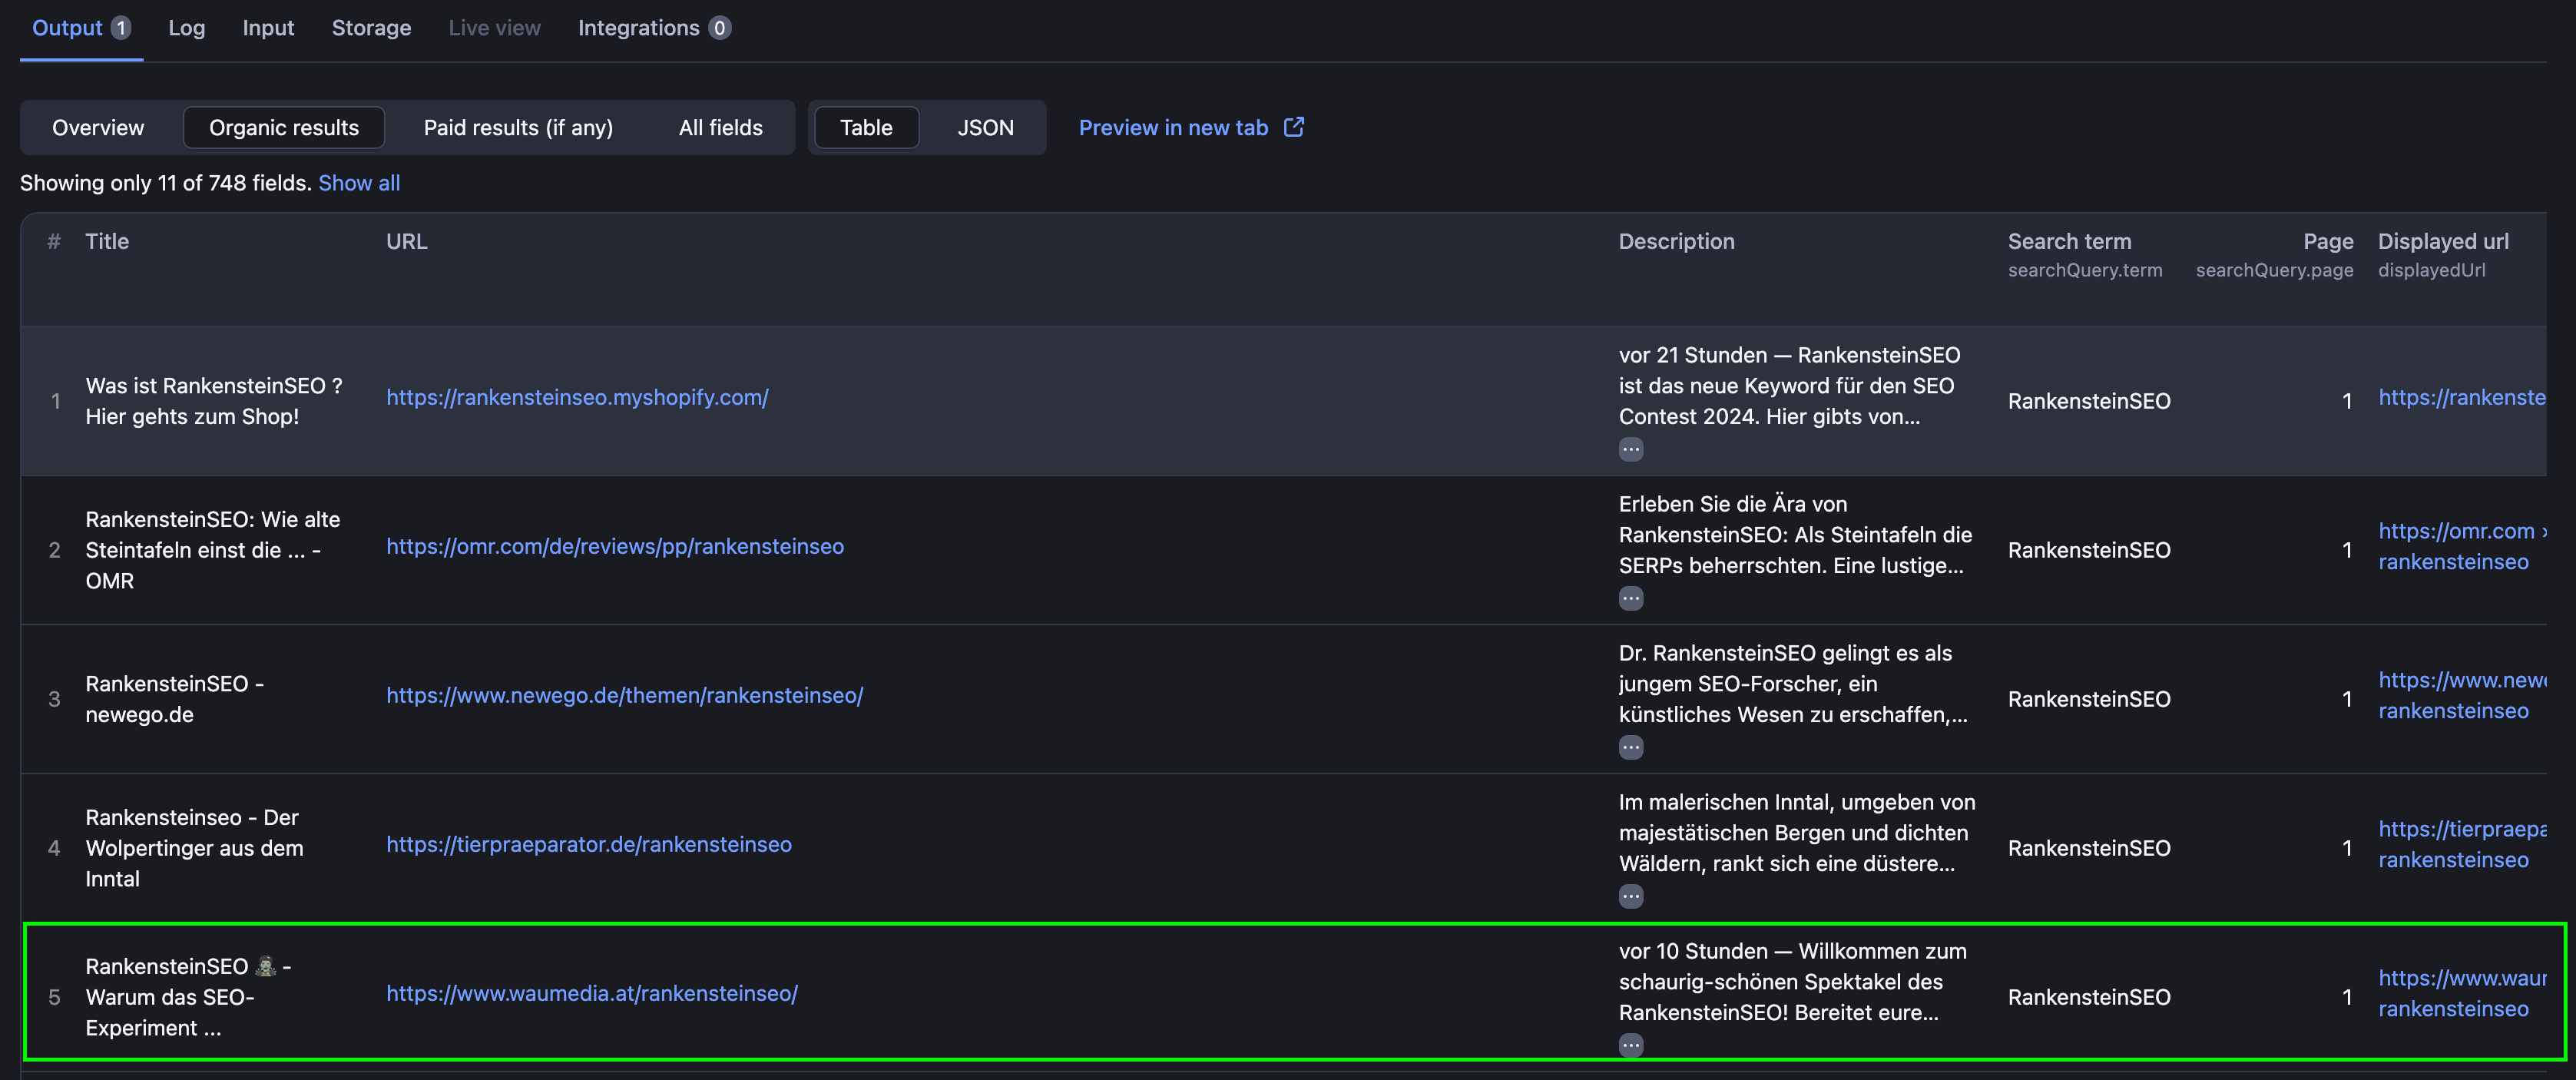Viewport: 2576px width, 1080px height.
Task: Click the URL column header
Action: 406,241
